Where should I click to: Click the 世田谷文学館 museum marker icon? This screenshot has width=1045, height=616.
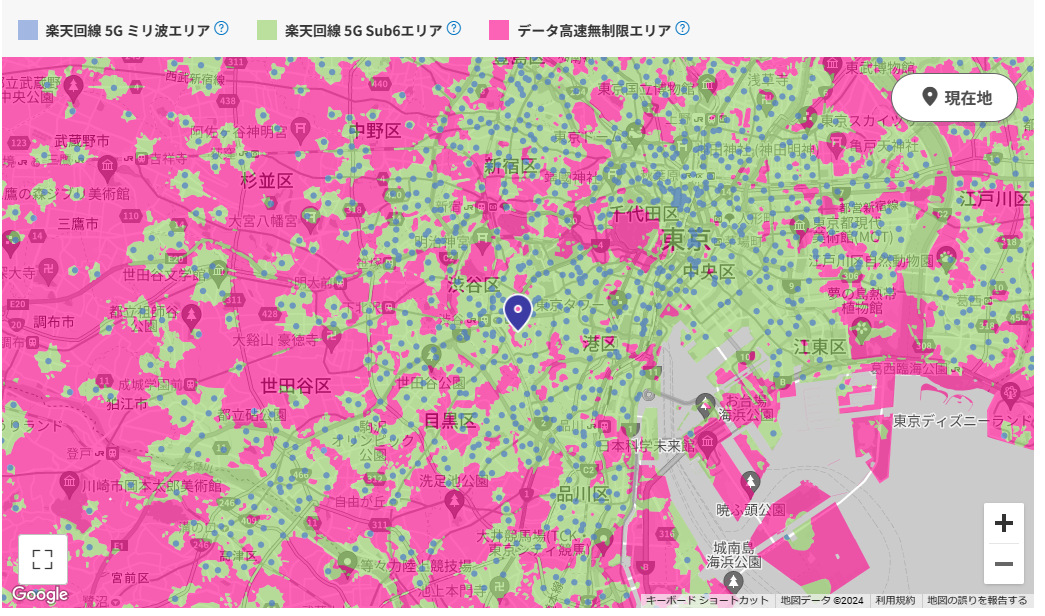pos(219,272)
